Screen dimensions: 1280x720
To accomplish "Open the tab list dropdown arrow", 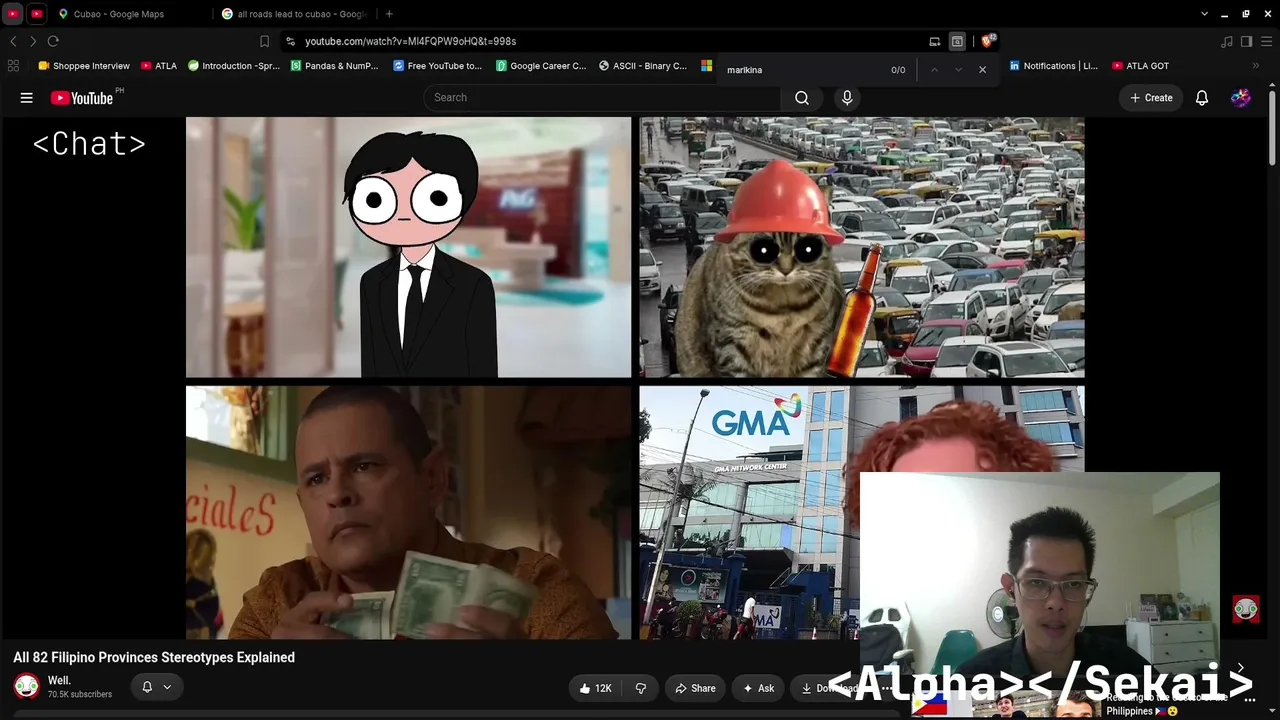I will (x=1204, y=14).
